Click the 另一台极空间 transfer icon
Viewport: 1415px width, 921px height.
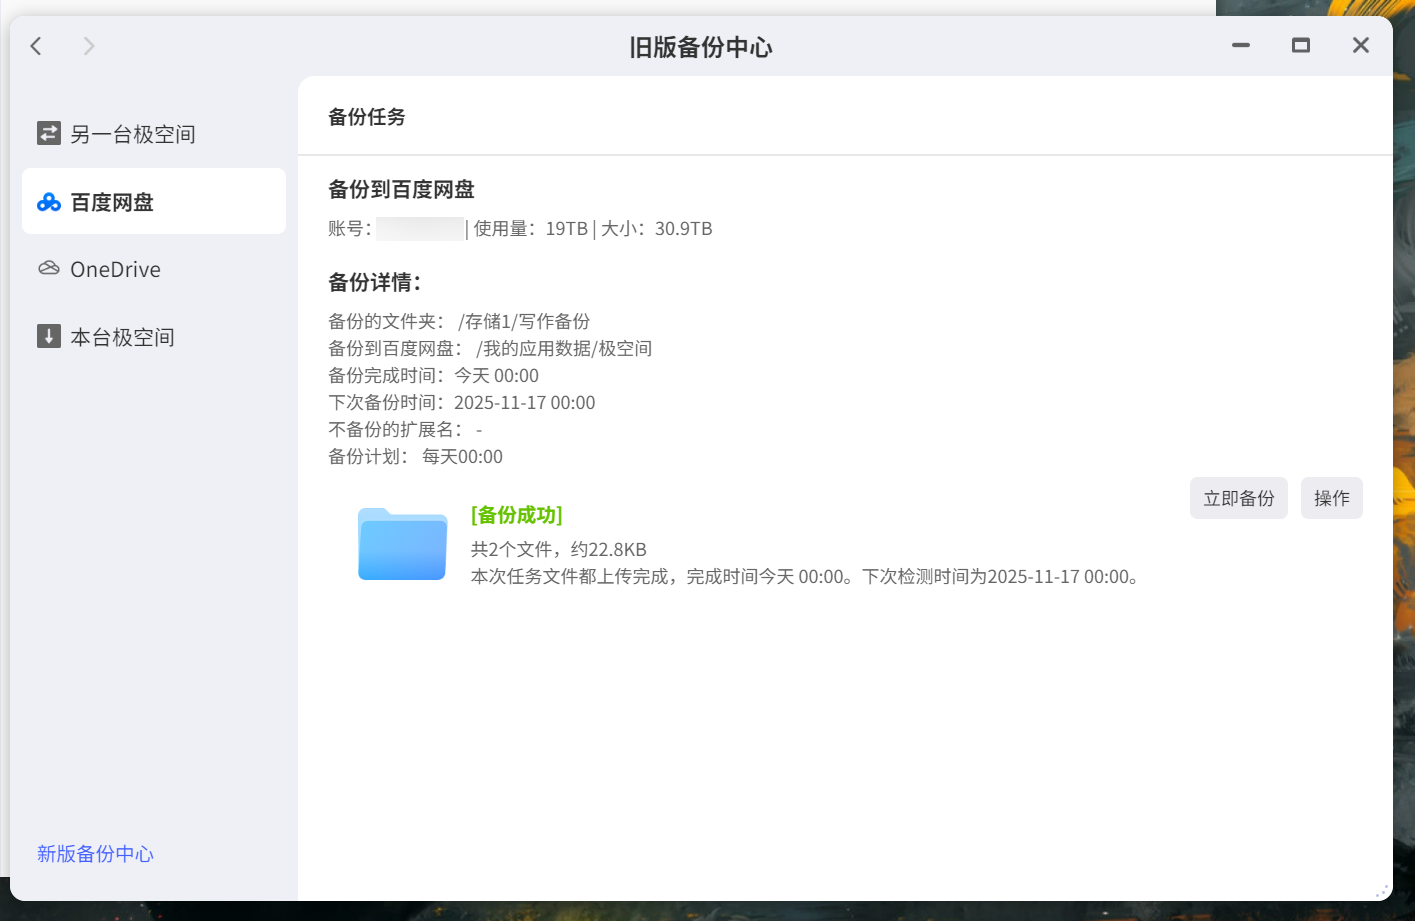pyautogui.click(x=49, y=133)
